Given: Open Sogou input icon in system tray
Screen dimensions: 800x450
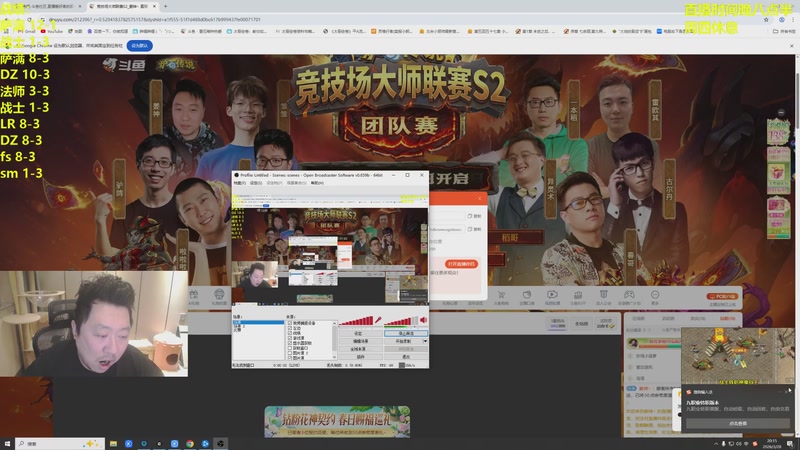Looking at the screenshot, I should (755, 444).
